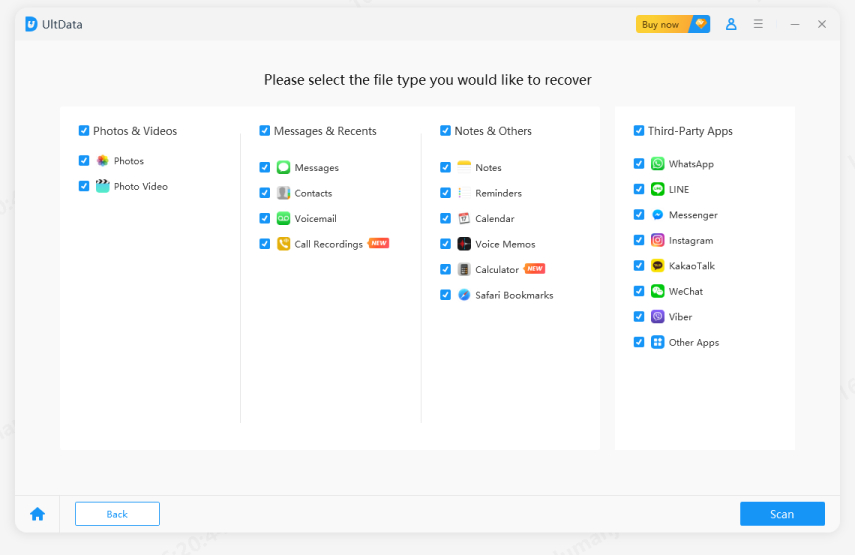This screenshot has width=855, height=555.
Task: Toggle the Calendar checkbox
Action: 445,219
